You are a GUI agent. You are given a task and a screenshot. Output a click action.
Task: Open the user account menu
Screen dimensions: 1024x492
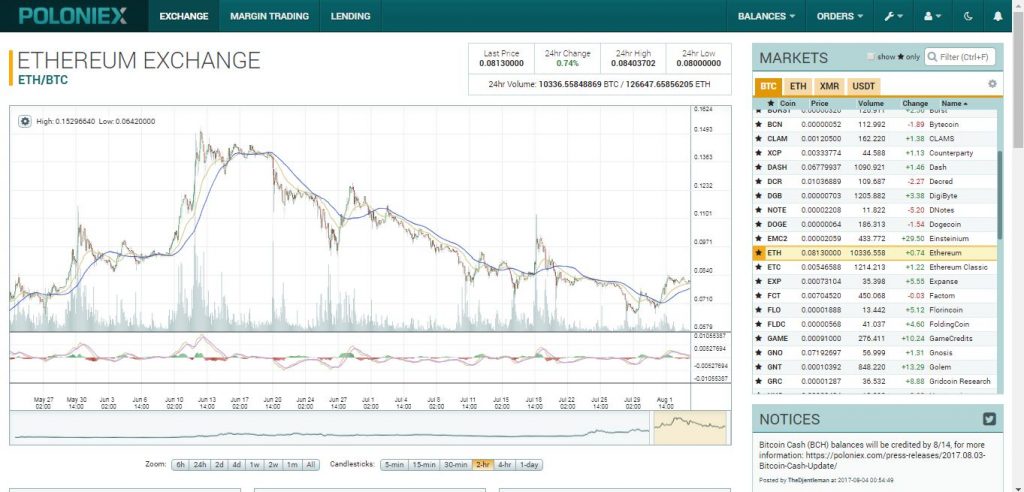point(933,16)
